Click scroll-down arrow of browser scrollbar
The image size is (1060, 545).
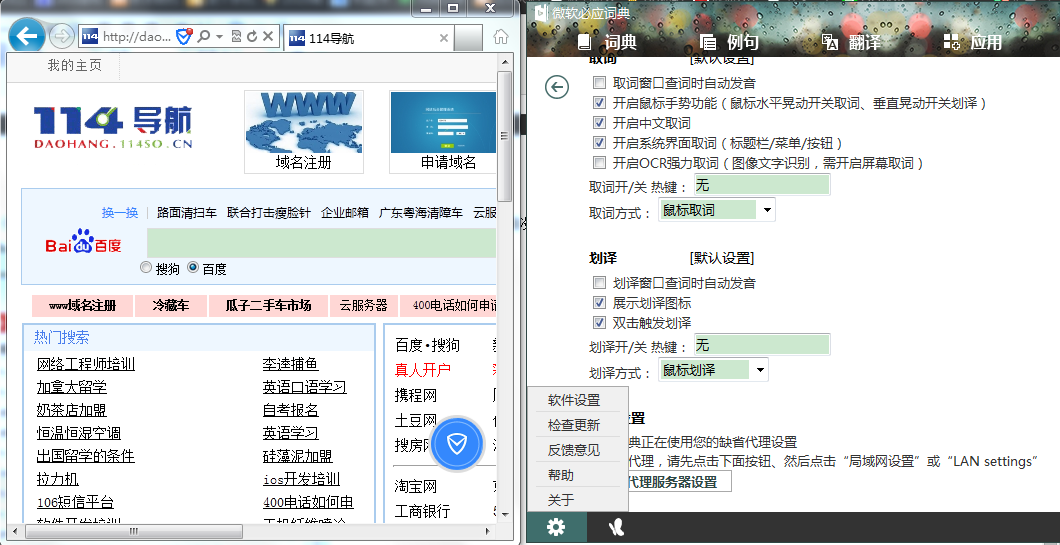(504, 515)
